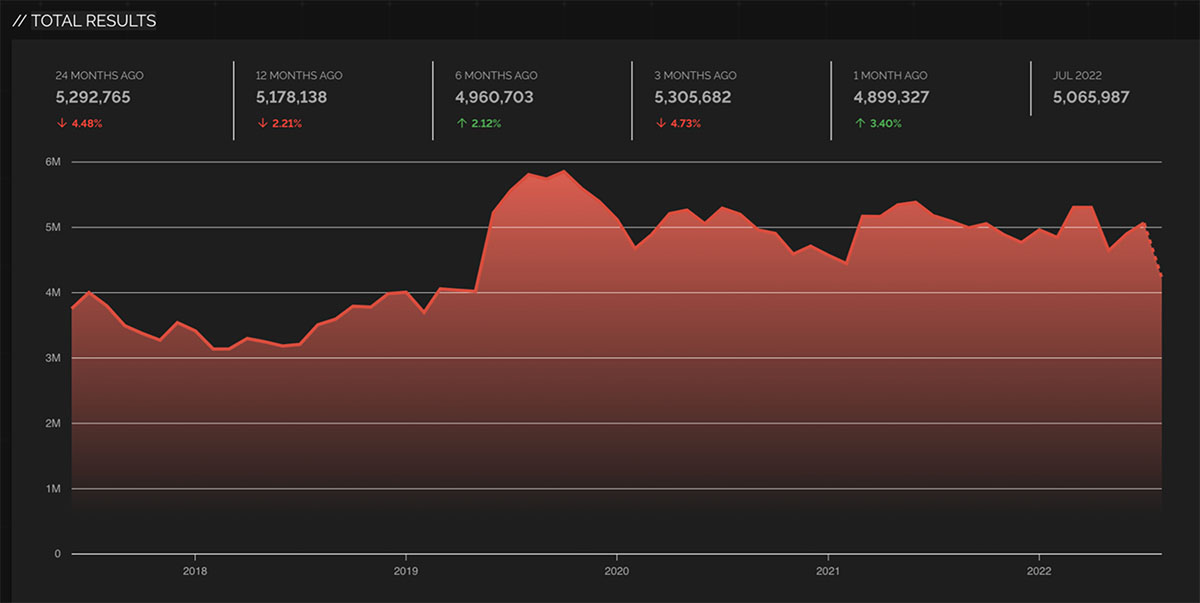Click the 2021 label on the x-axis
The height and width of the screenshot is (603, 1200).
(x=828, y=573)
